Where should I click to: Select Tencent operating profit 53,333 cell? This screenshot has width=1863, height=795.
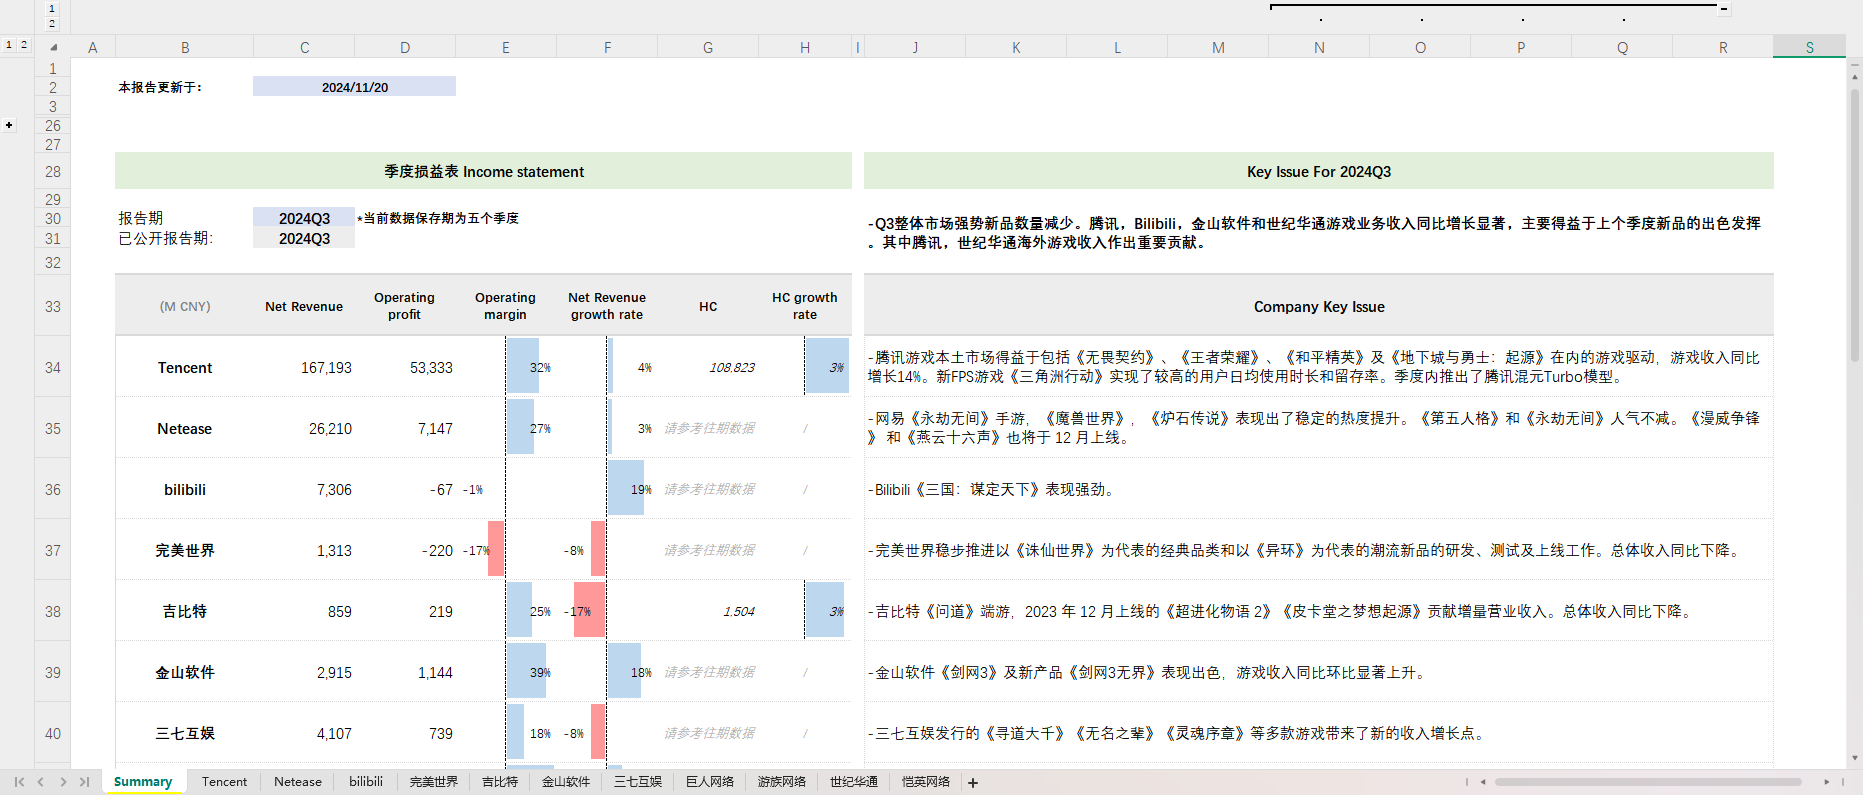404,367
